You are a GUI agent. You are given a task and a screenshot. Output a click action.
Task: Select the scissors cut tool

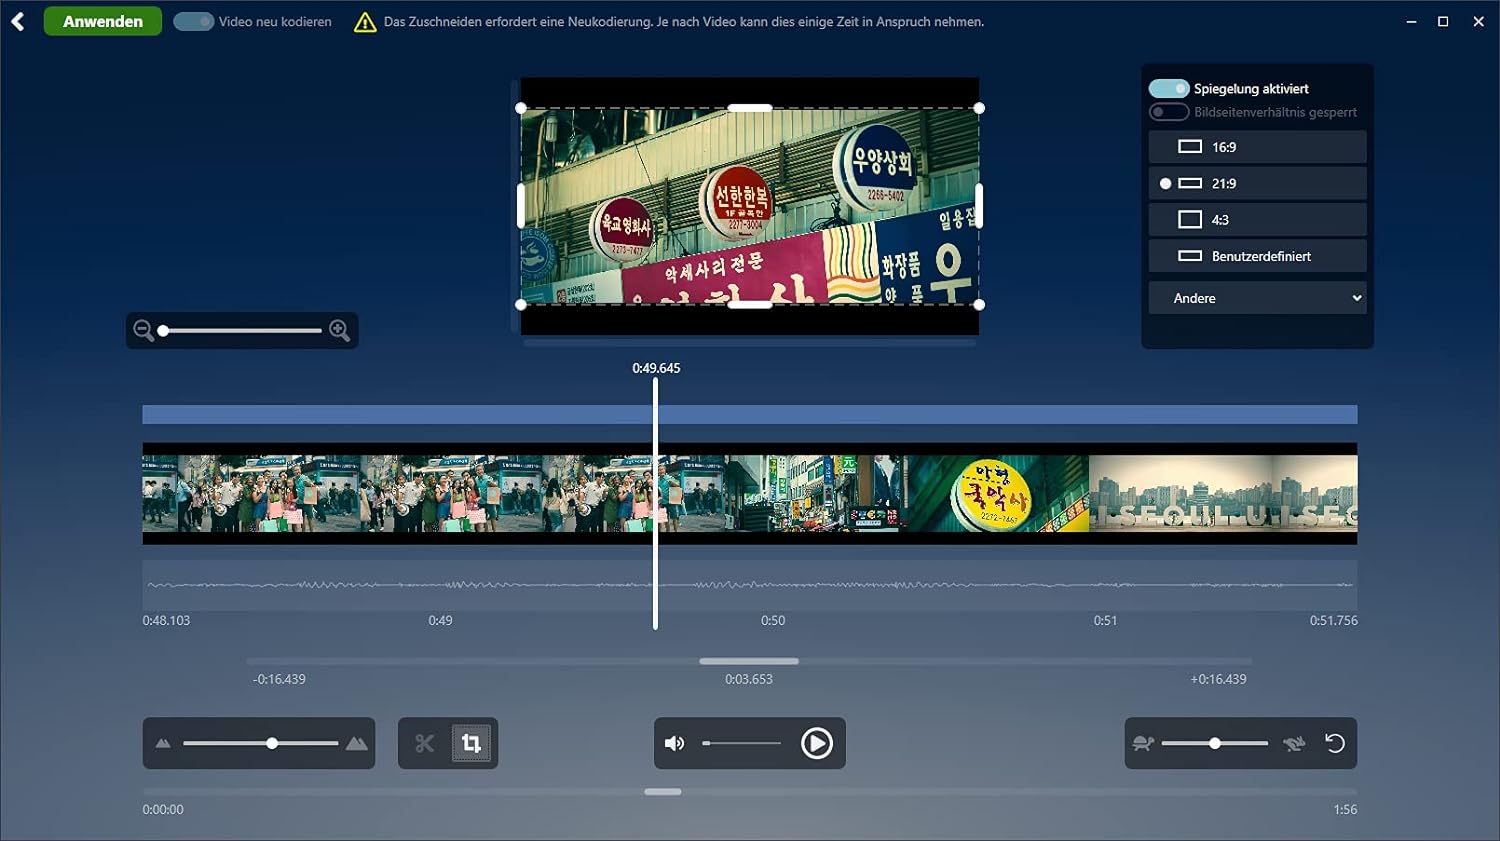pos(425,743)
